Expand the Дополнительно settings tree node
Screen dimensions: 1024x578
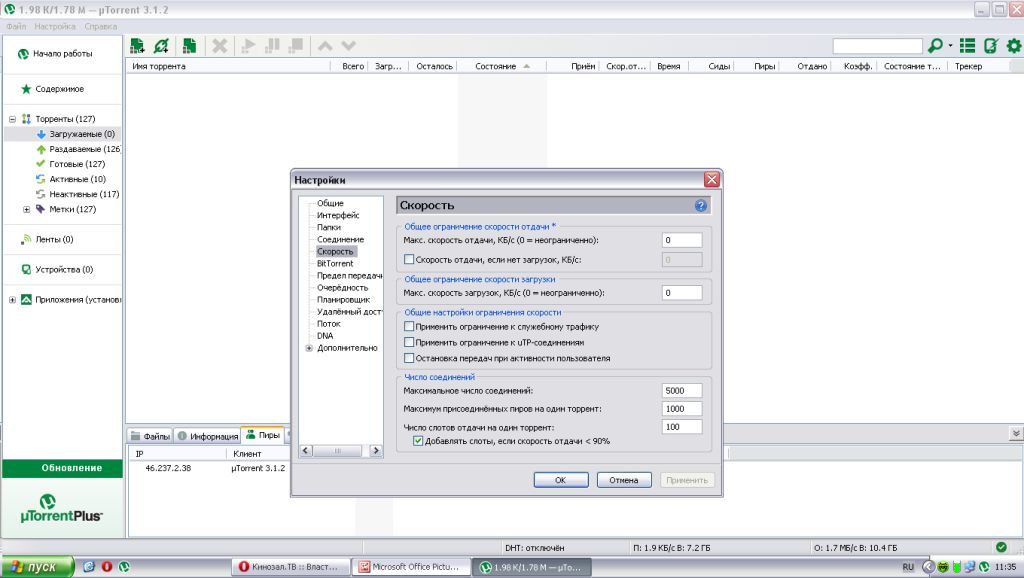pos(309,348)
